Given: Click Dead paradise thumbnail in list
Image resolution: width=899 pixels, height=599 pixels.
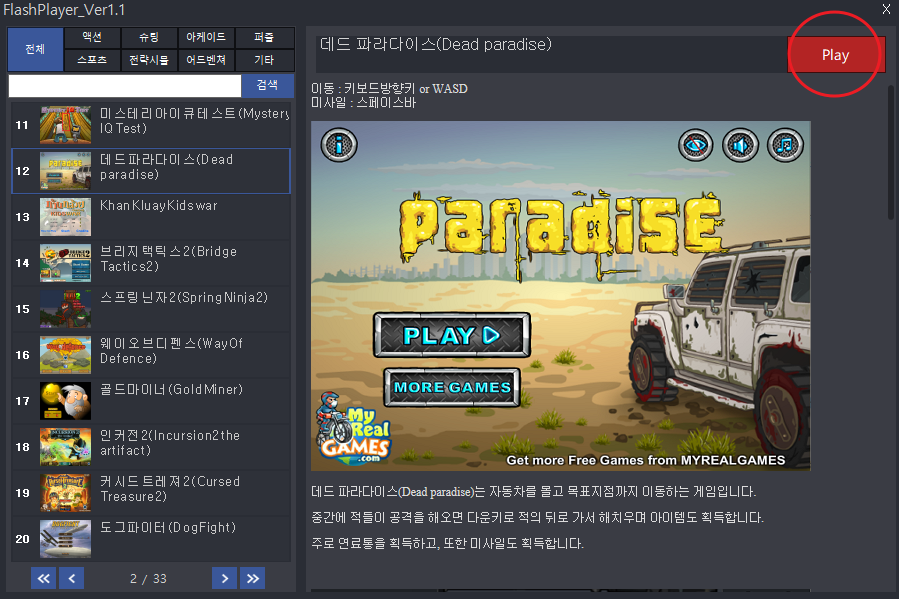Looking at the screenshot, I should pos(65,171).
